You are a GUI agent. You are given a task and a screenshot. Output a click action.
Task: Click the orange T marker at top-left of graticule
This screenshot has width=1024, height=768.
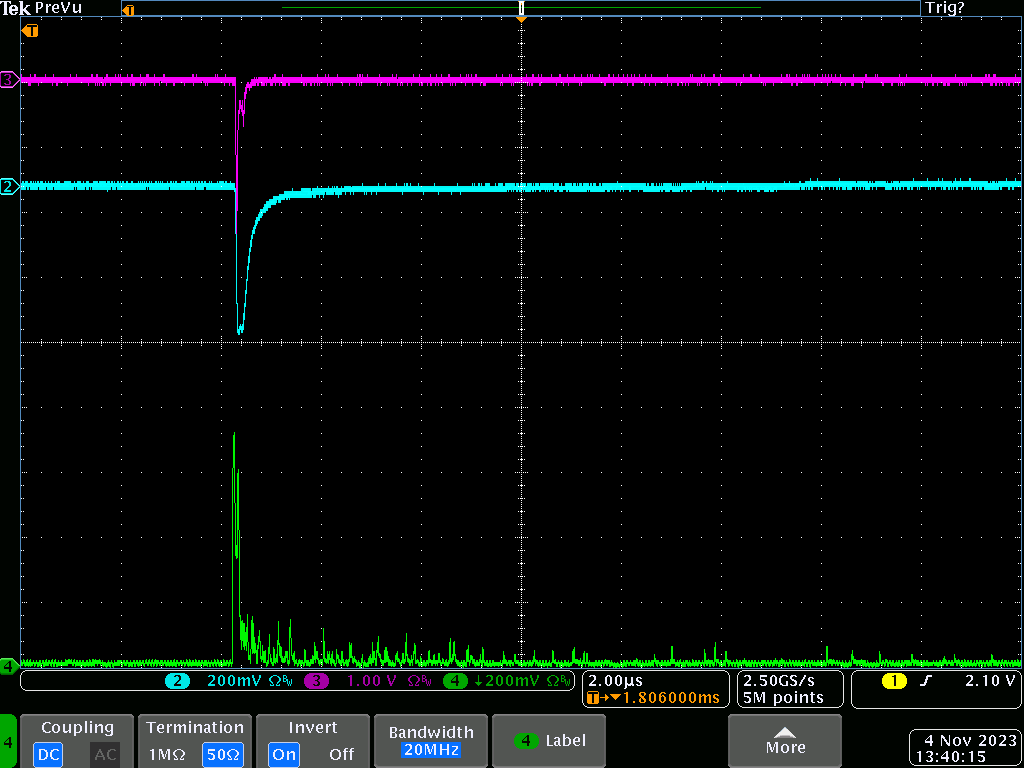point(31,31)
